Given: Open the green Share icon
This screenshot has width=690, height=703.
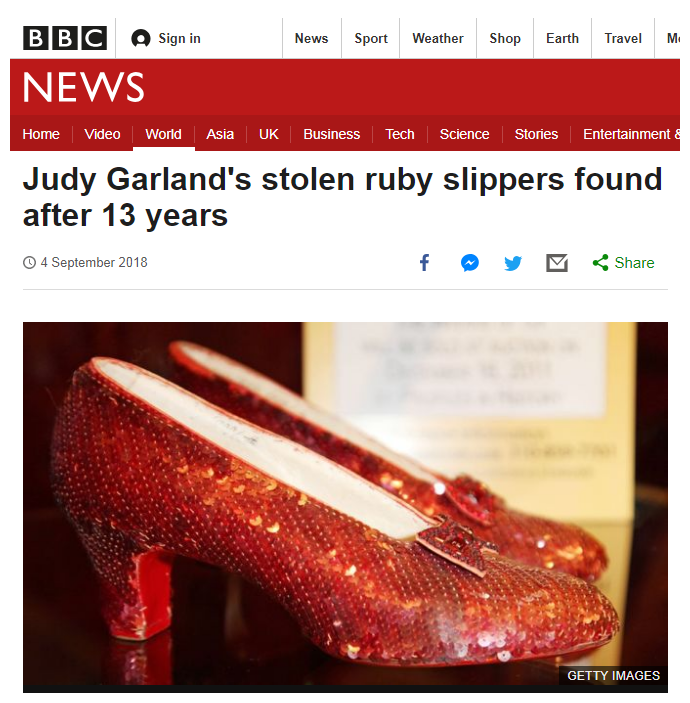Looking at the screenshot, I should point(600,263).
